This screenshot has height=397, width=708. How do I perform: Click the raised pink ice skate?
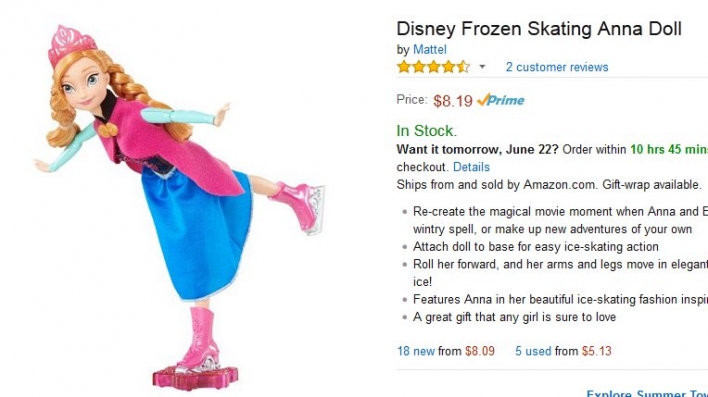pos(299,206)
